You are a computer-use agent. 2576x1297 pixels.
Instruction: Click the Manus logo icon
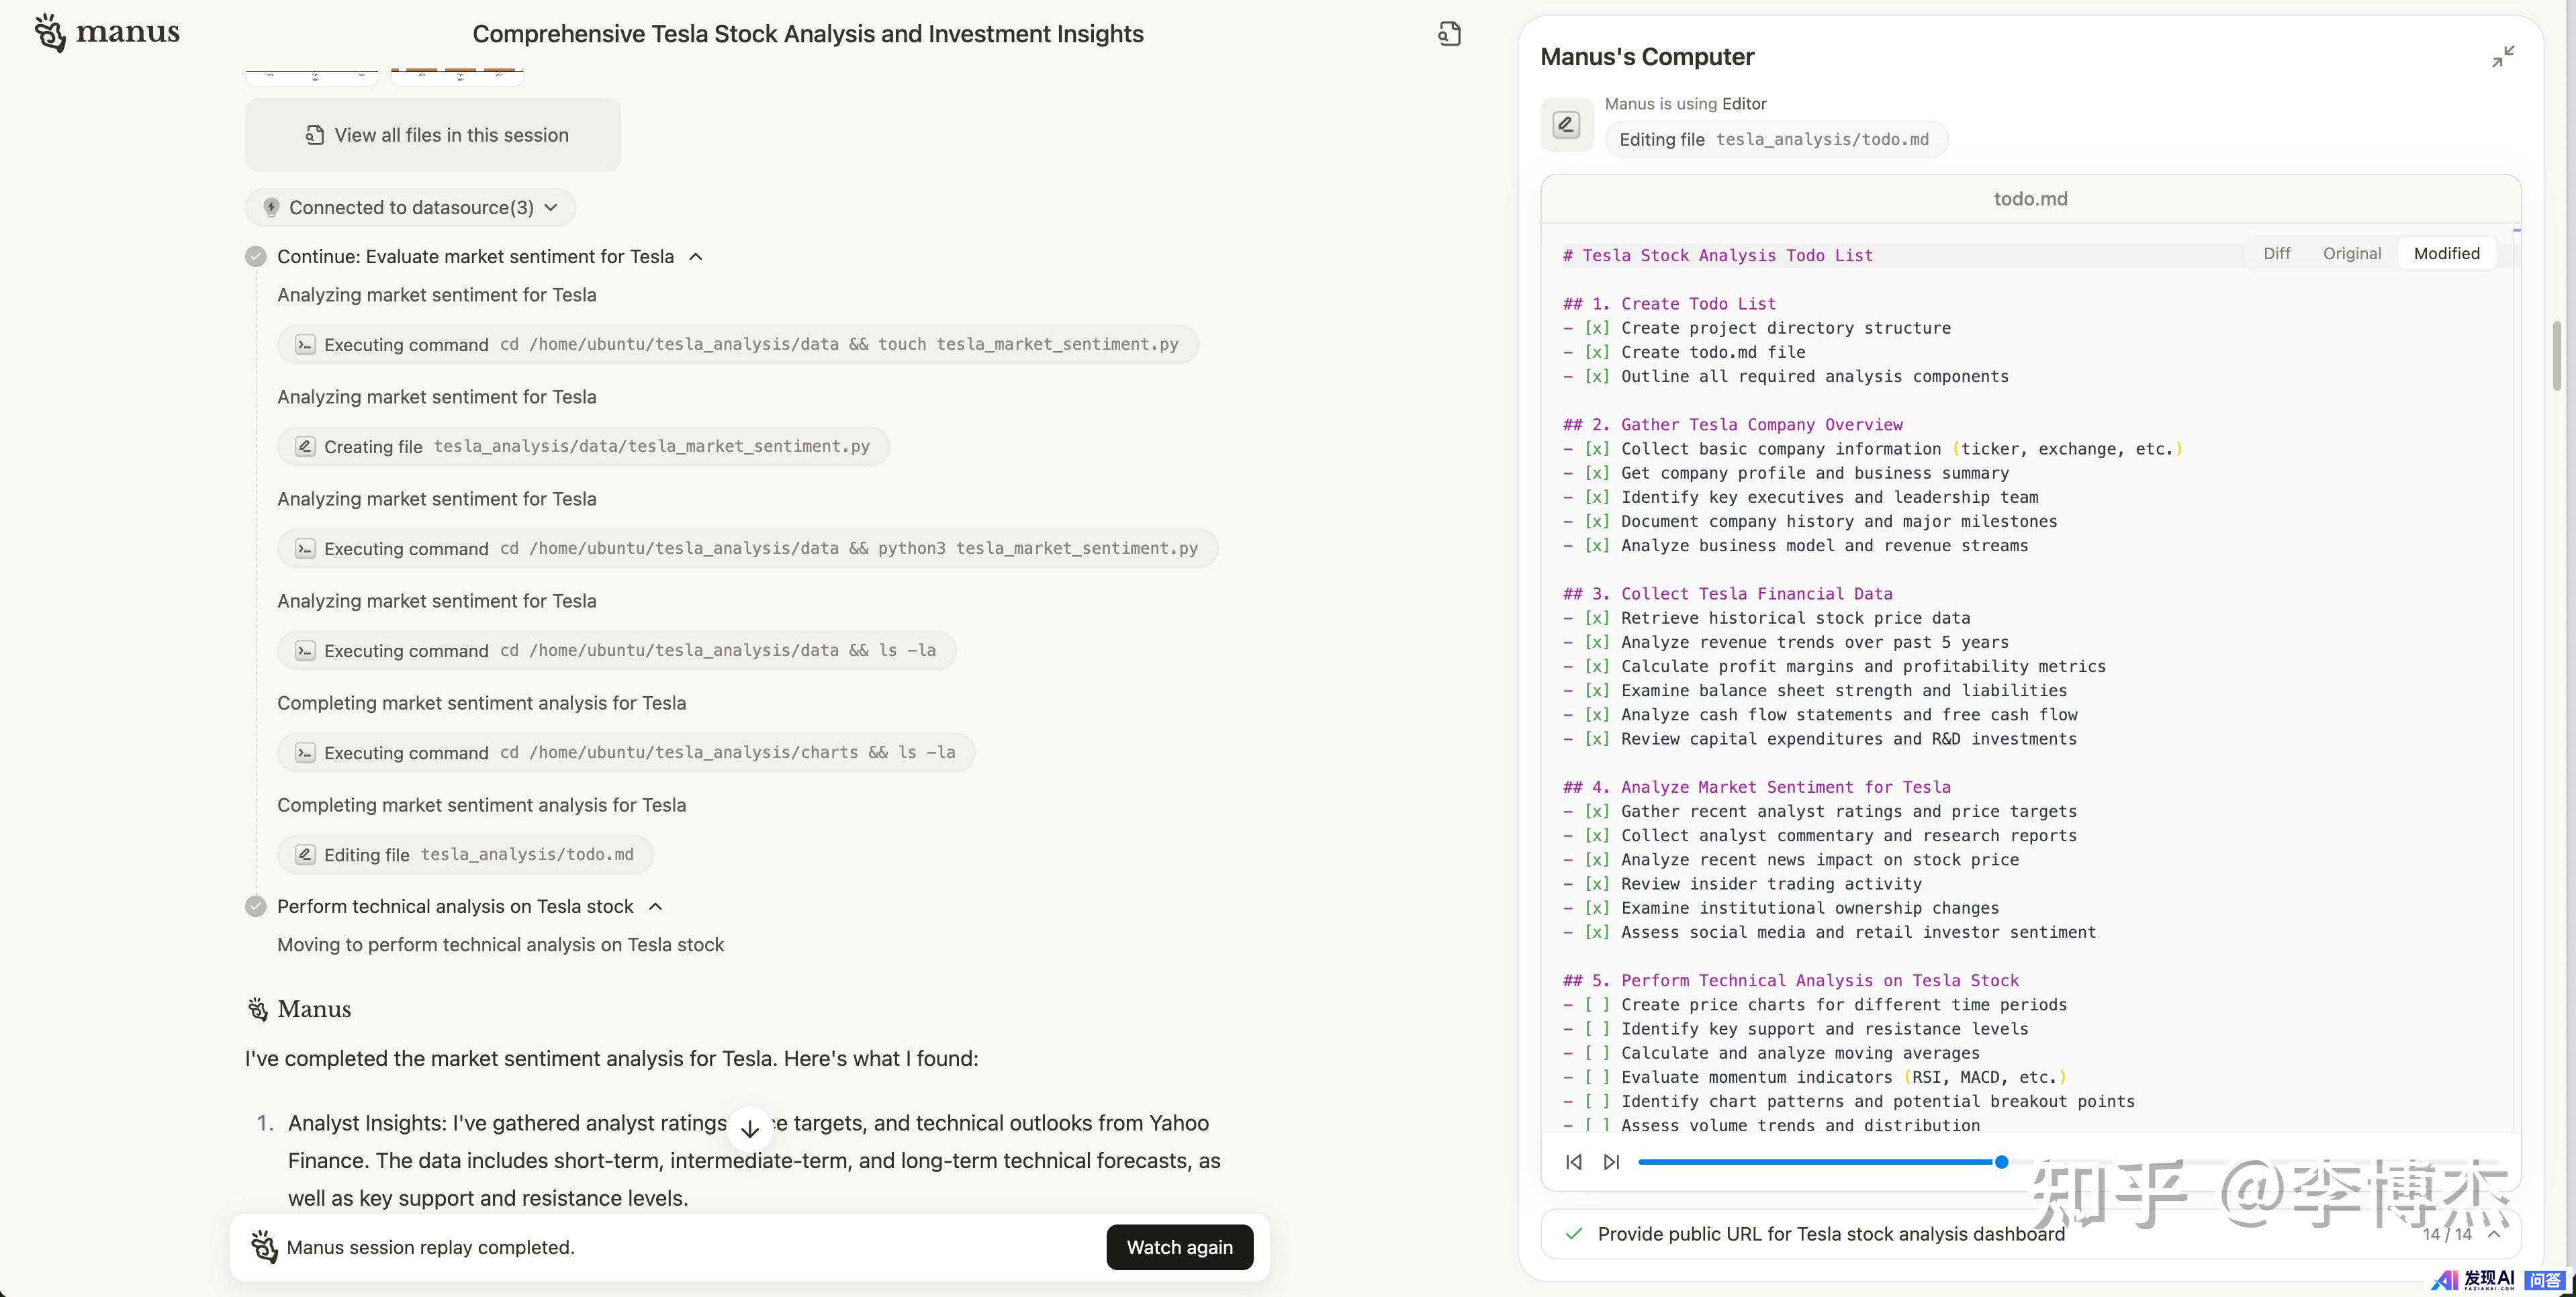click(50, 32)
